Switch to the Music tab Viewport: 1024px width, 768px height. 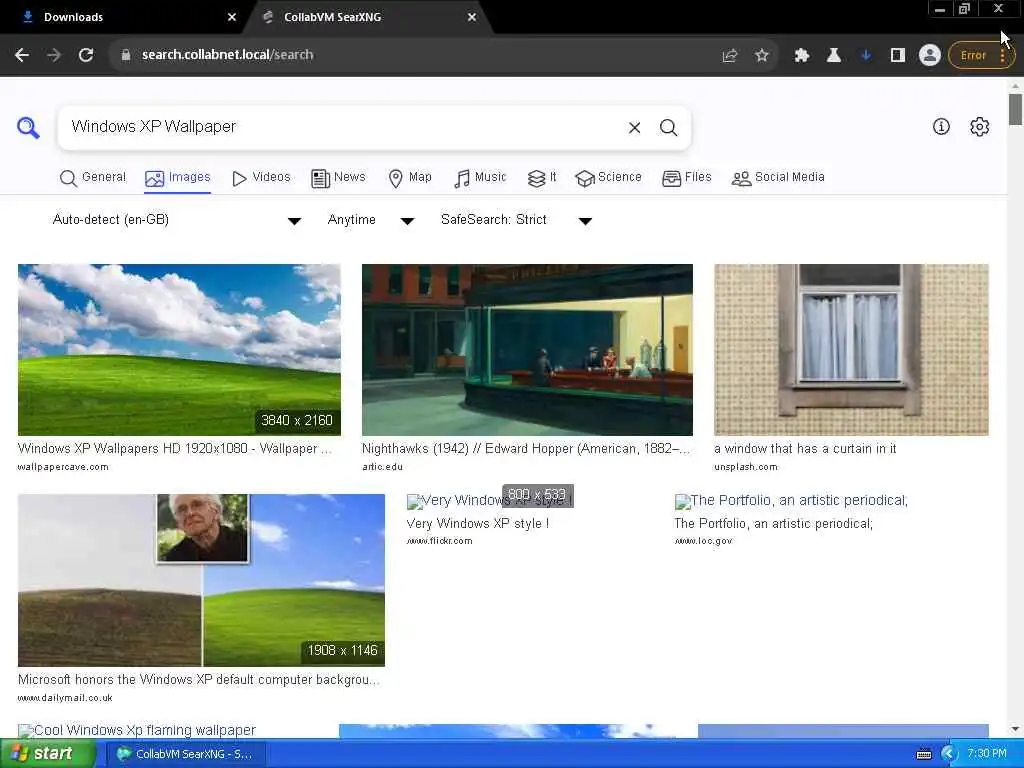pos(480,178)
